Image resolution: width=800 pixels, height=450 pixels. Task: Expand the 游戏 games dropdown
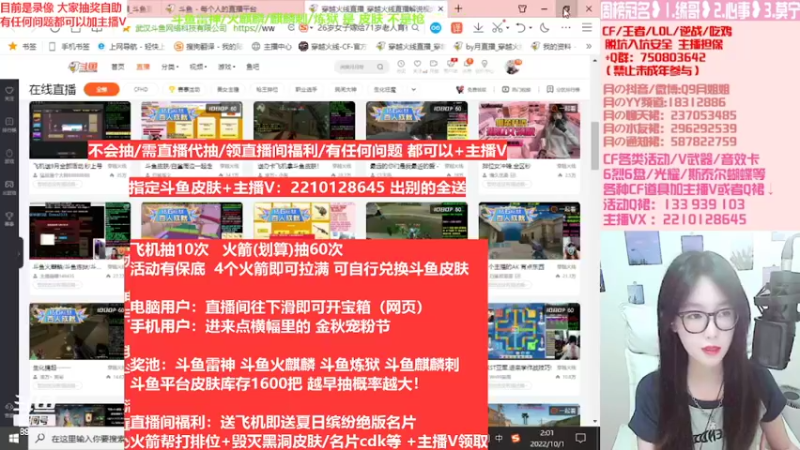coord(226,67)
